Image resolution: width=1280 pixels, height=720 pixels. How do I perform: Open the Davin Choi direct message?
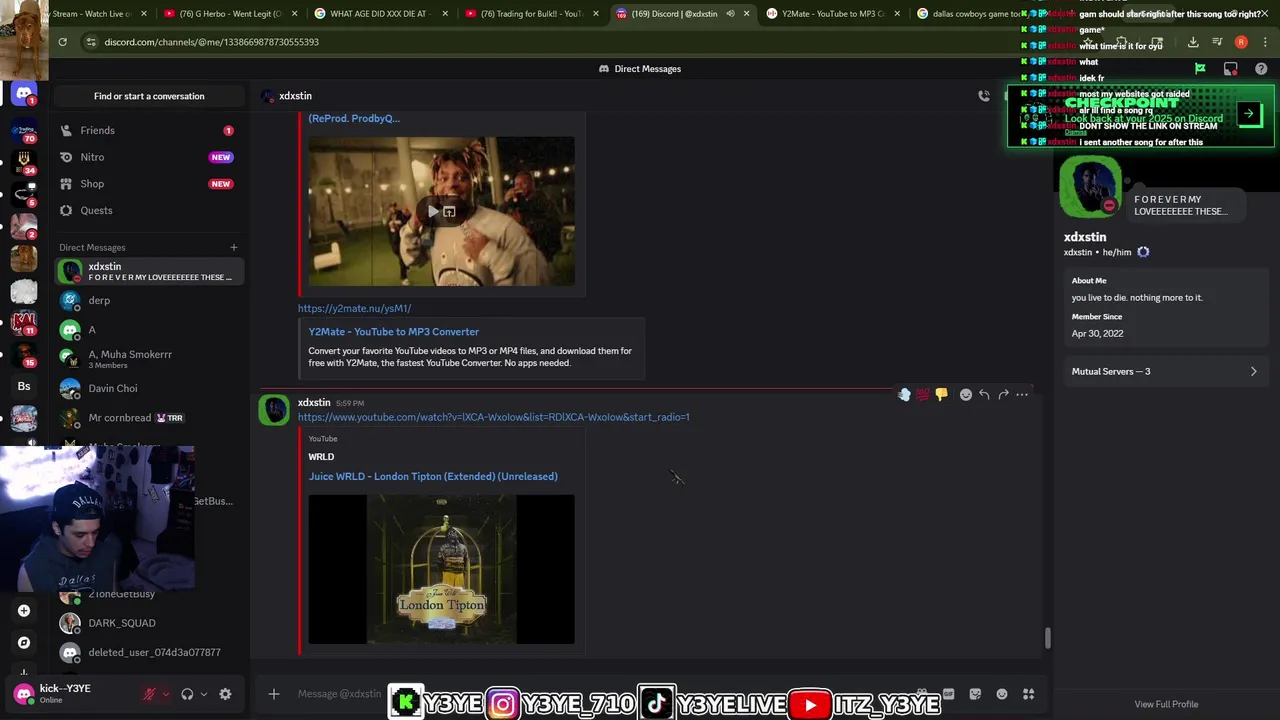click(149, 388)
